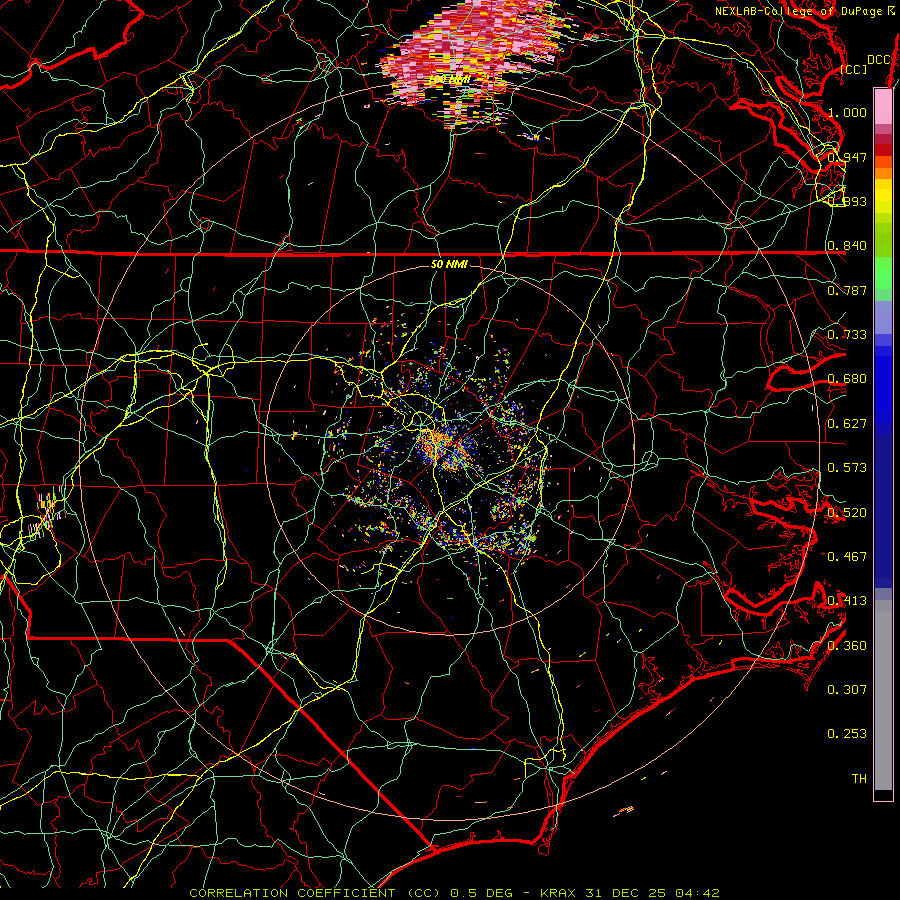Click the [CC] scale unit label
900x900 pixels.
854,69
